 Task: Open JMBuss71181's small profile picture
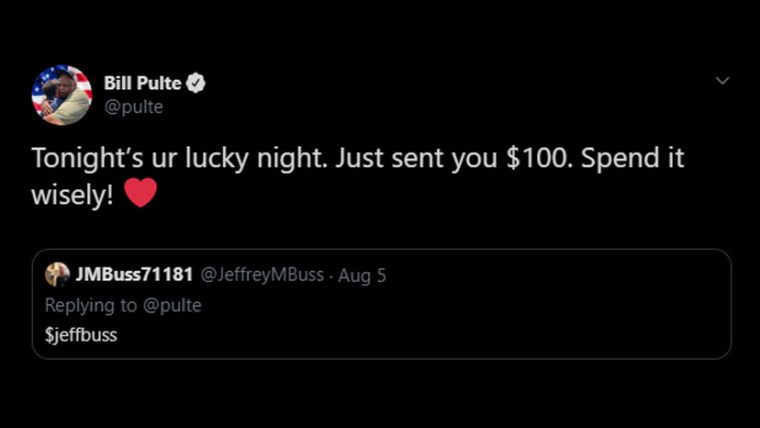pos(58,275)
